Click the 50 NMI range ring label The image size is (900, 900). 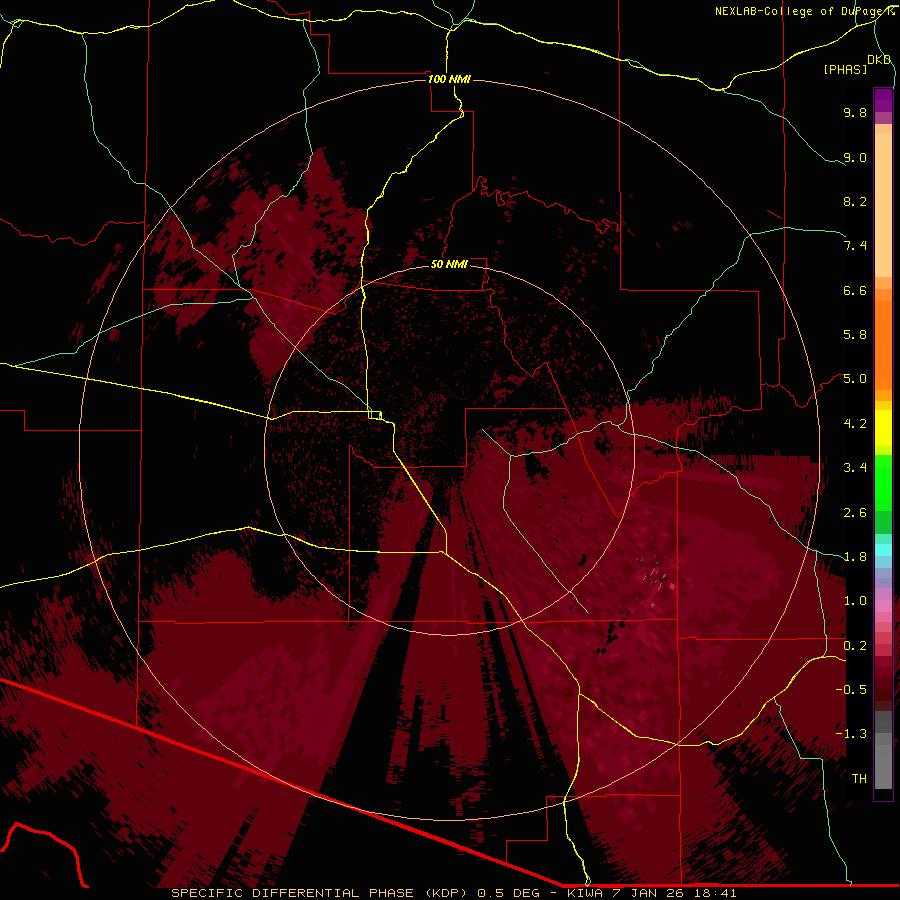tap(449, 264)
